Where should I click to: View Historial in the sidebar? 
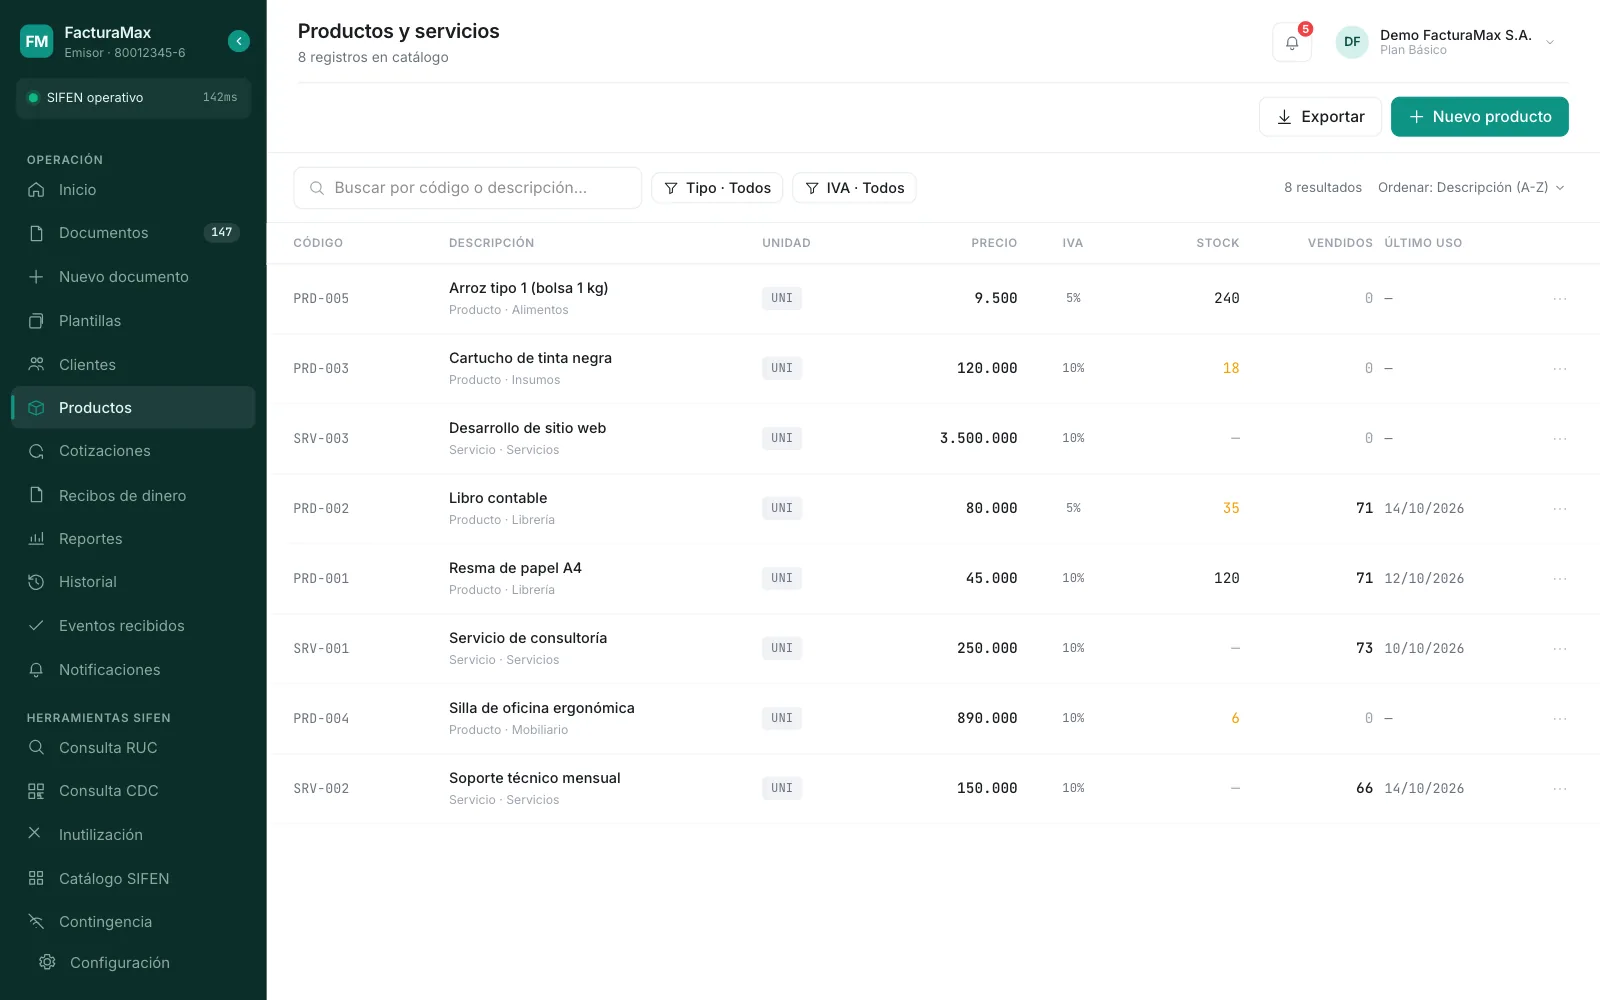133,582
